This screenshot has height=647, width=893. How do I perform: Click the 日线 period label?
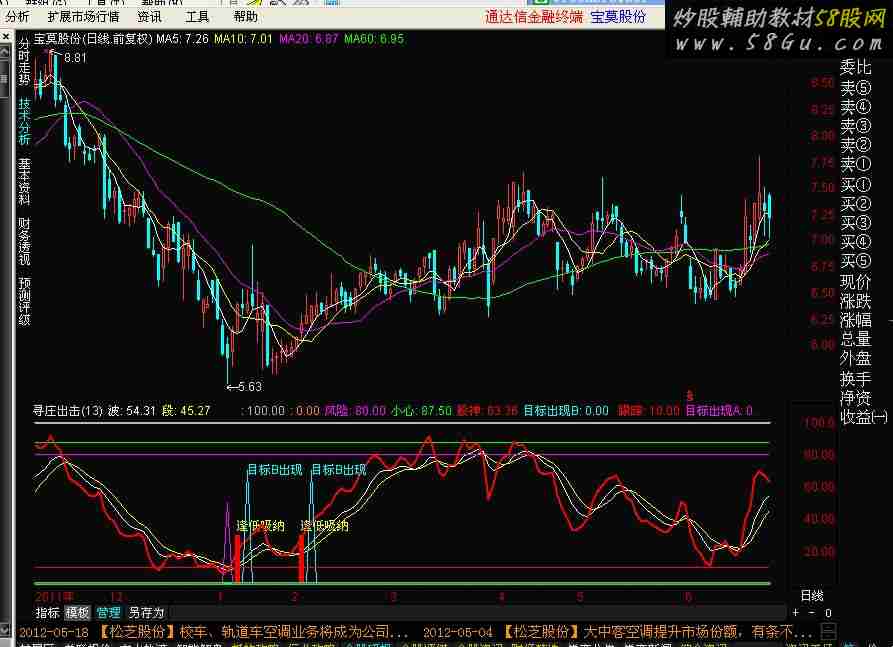[x=811, y=595]
